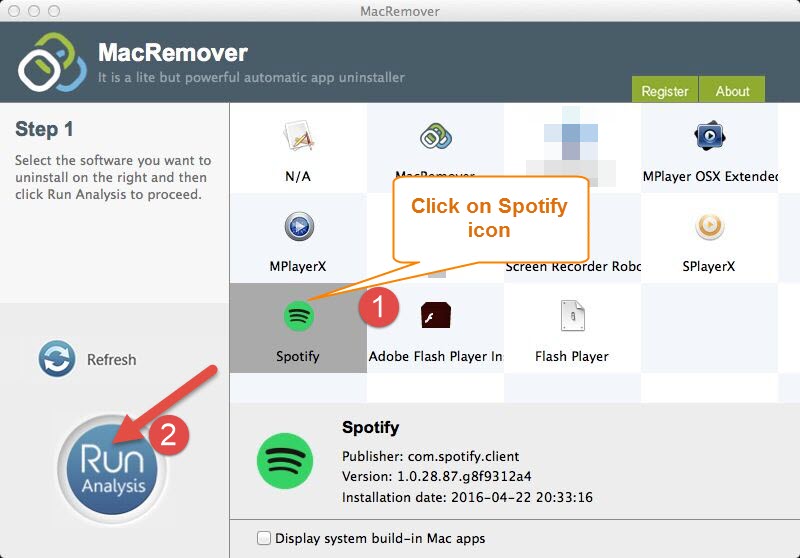This screenshot has width=800, height=558.
Task: Click the SPlayerX label text
Action: [709, 266]
